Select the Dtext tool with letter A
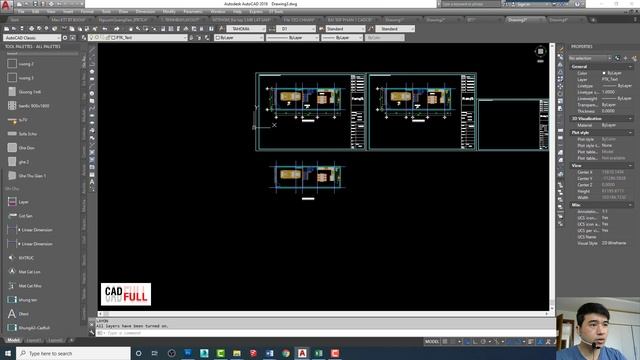Viewport: 640px width, 360px height. coord(18,313)
